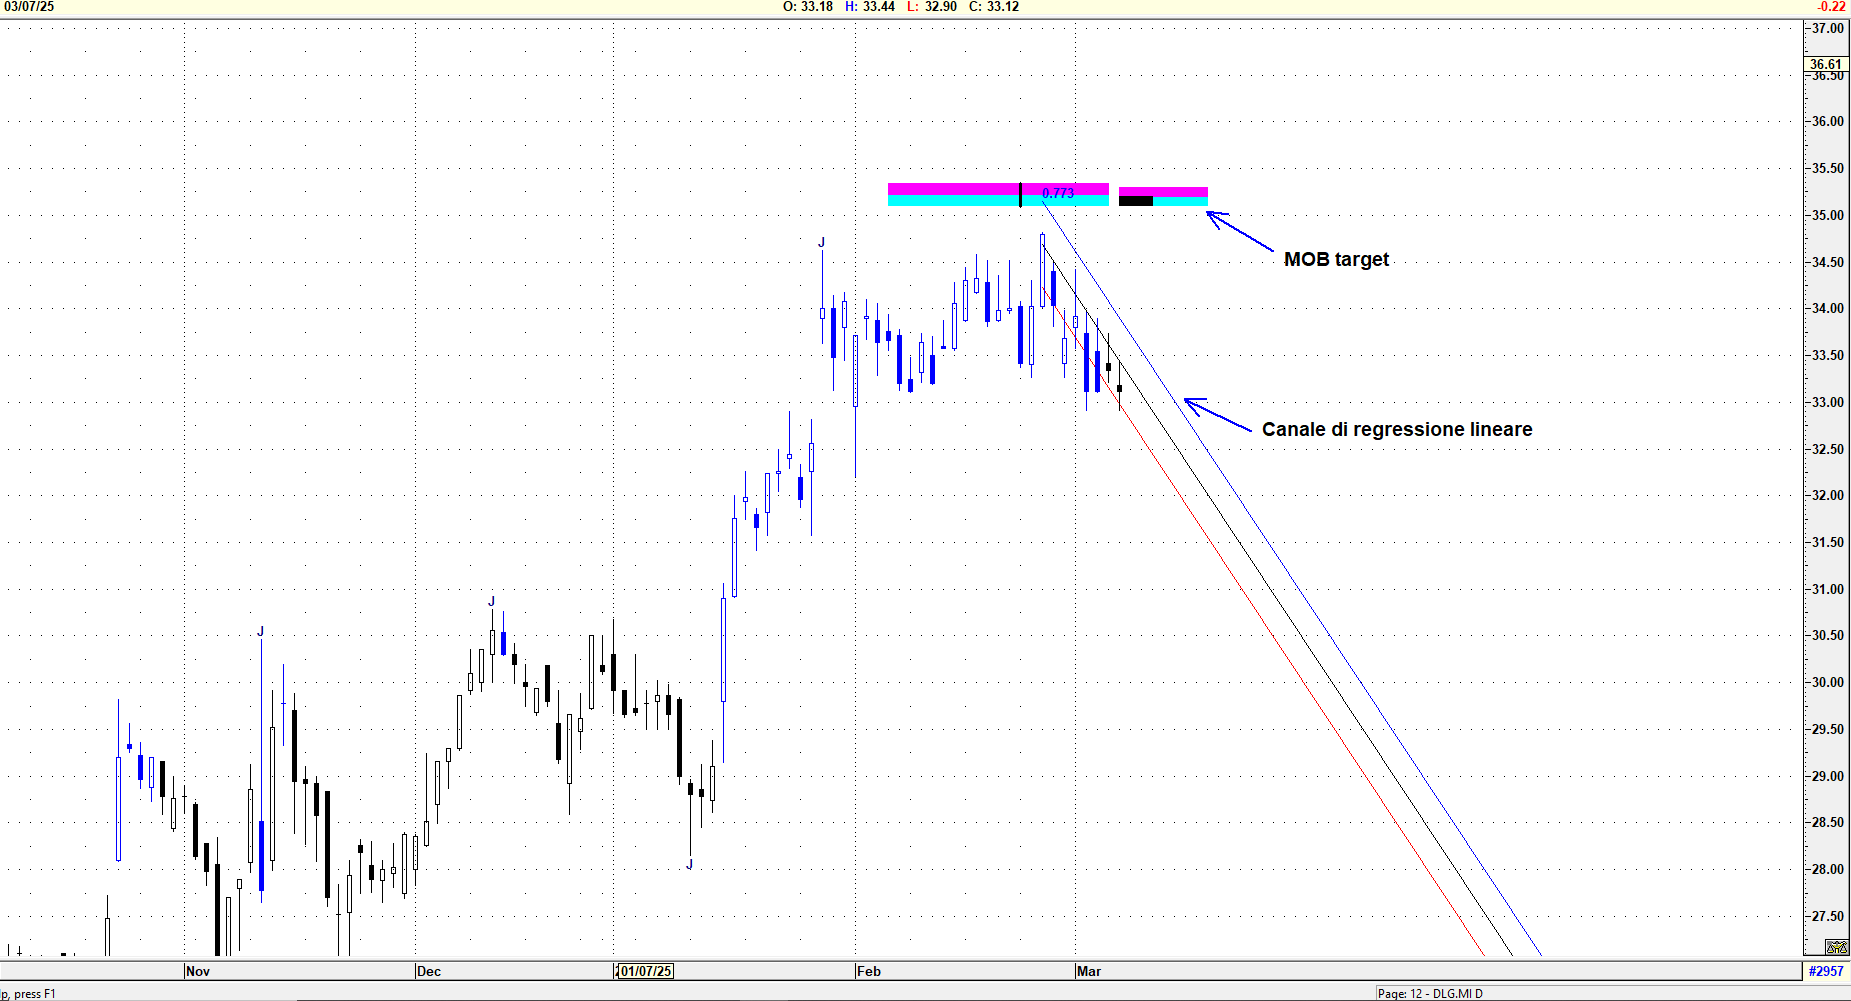This screenshot has height=1001, width=1851.
Task: Click the J pivot marker above the late-January high
Action: (822, 242)
